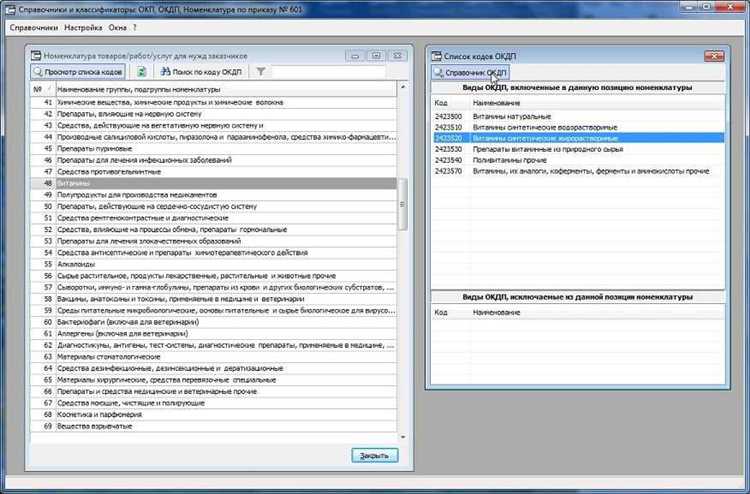This screenshot has width=750, height=494.
Task: Click the green Excel export icon
Action: [x=141, y=72]
